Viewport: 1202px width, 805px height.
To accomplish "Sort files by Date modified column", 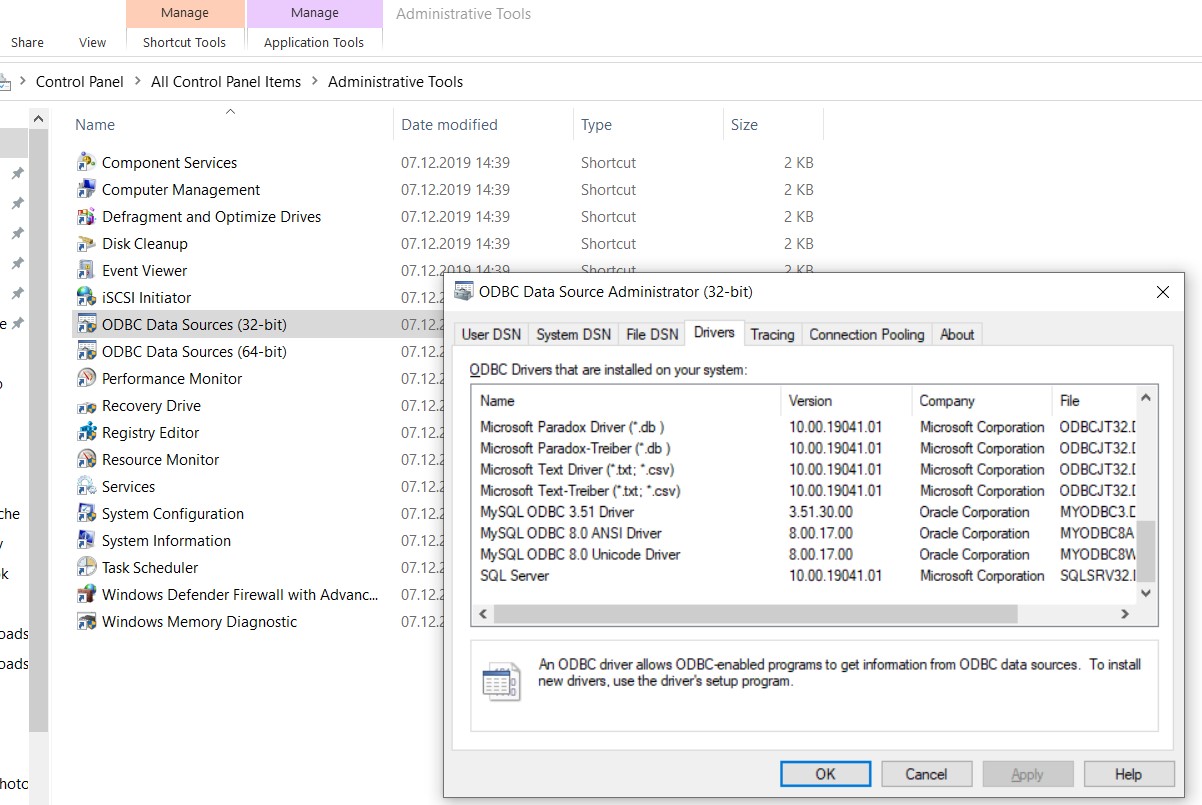I will point(449,125).
